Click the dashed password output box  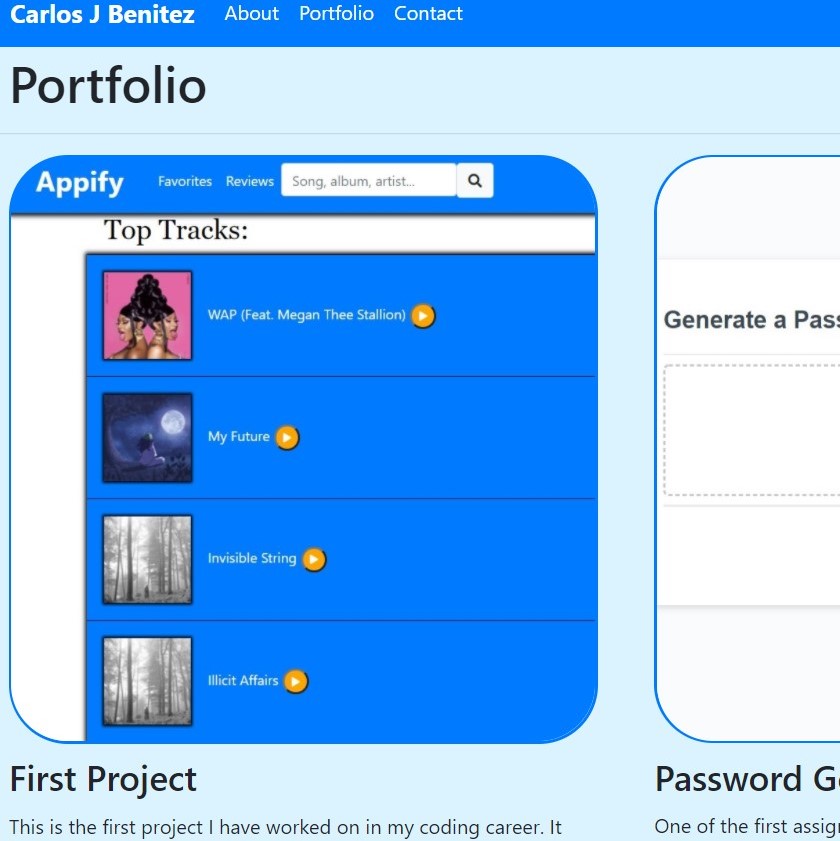click(751, 430)
